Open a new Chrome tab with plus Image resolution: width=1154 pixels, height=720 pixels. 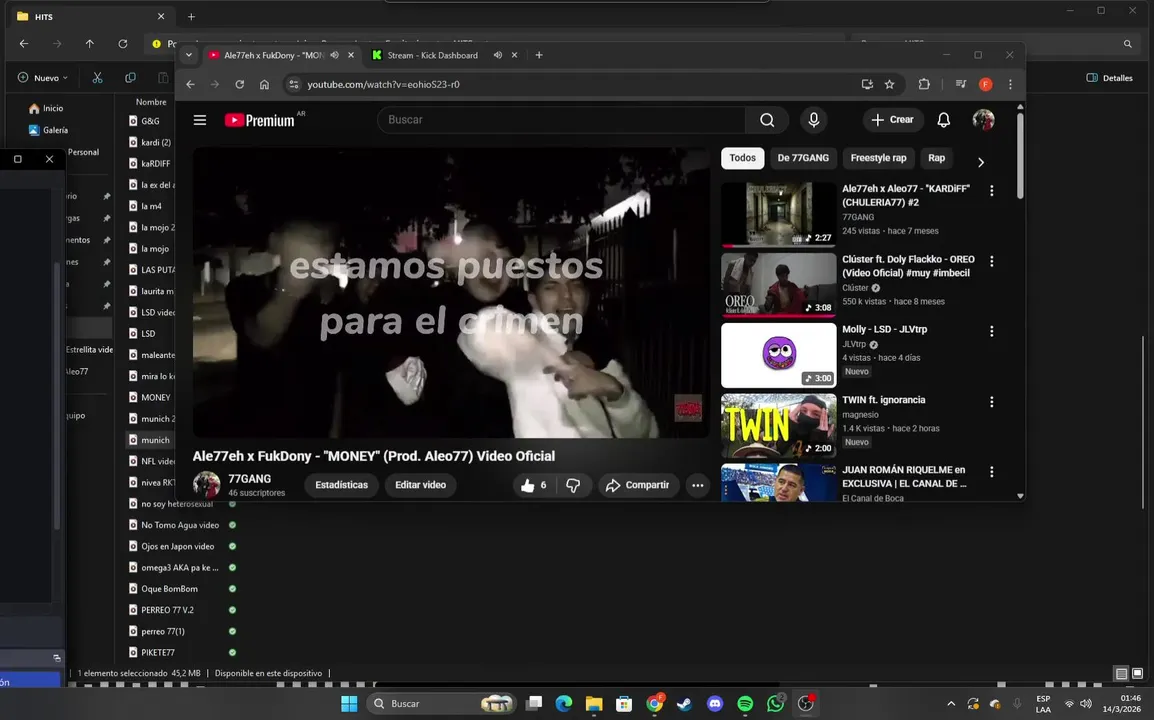click(x=539, y=55)
